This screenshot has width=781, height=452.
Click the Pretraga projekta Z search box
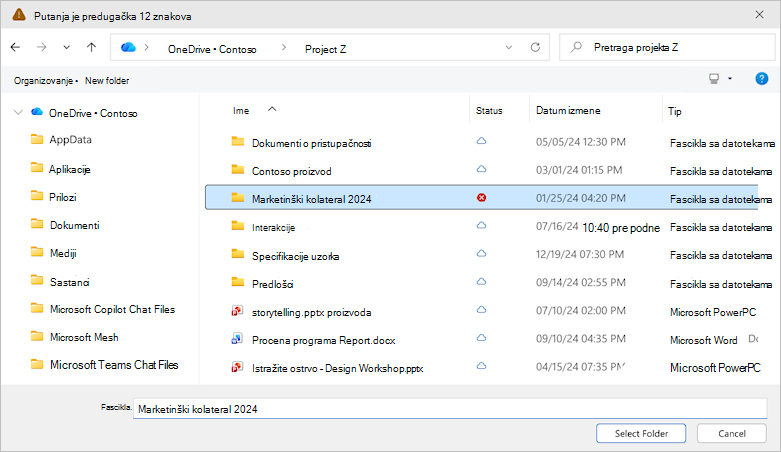(667, 47)
